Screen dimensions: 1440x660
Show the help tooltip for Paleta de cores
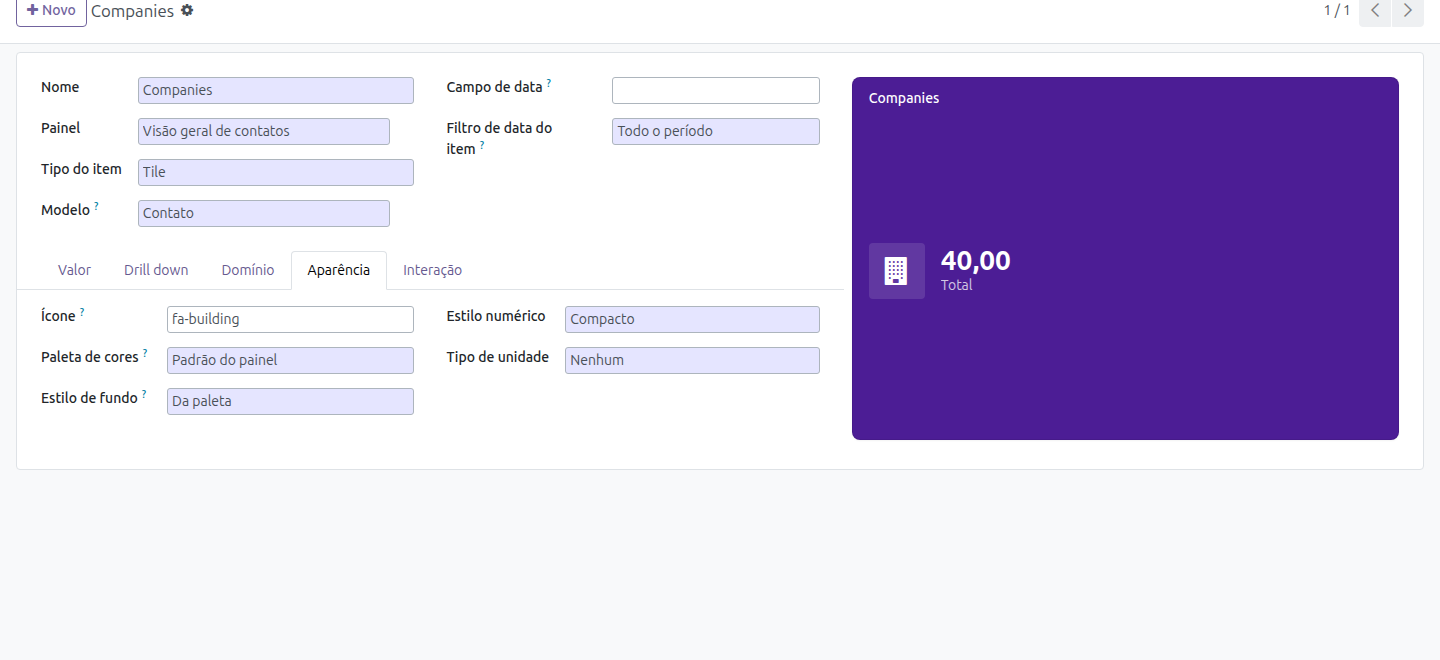click(x=145, y=353)
